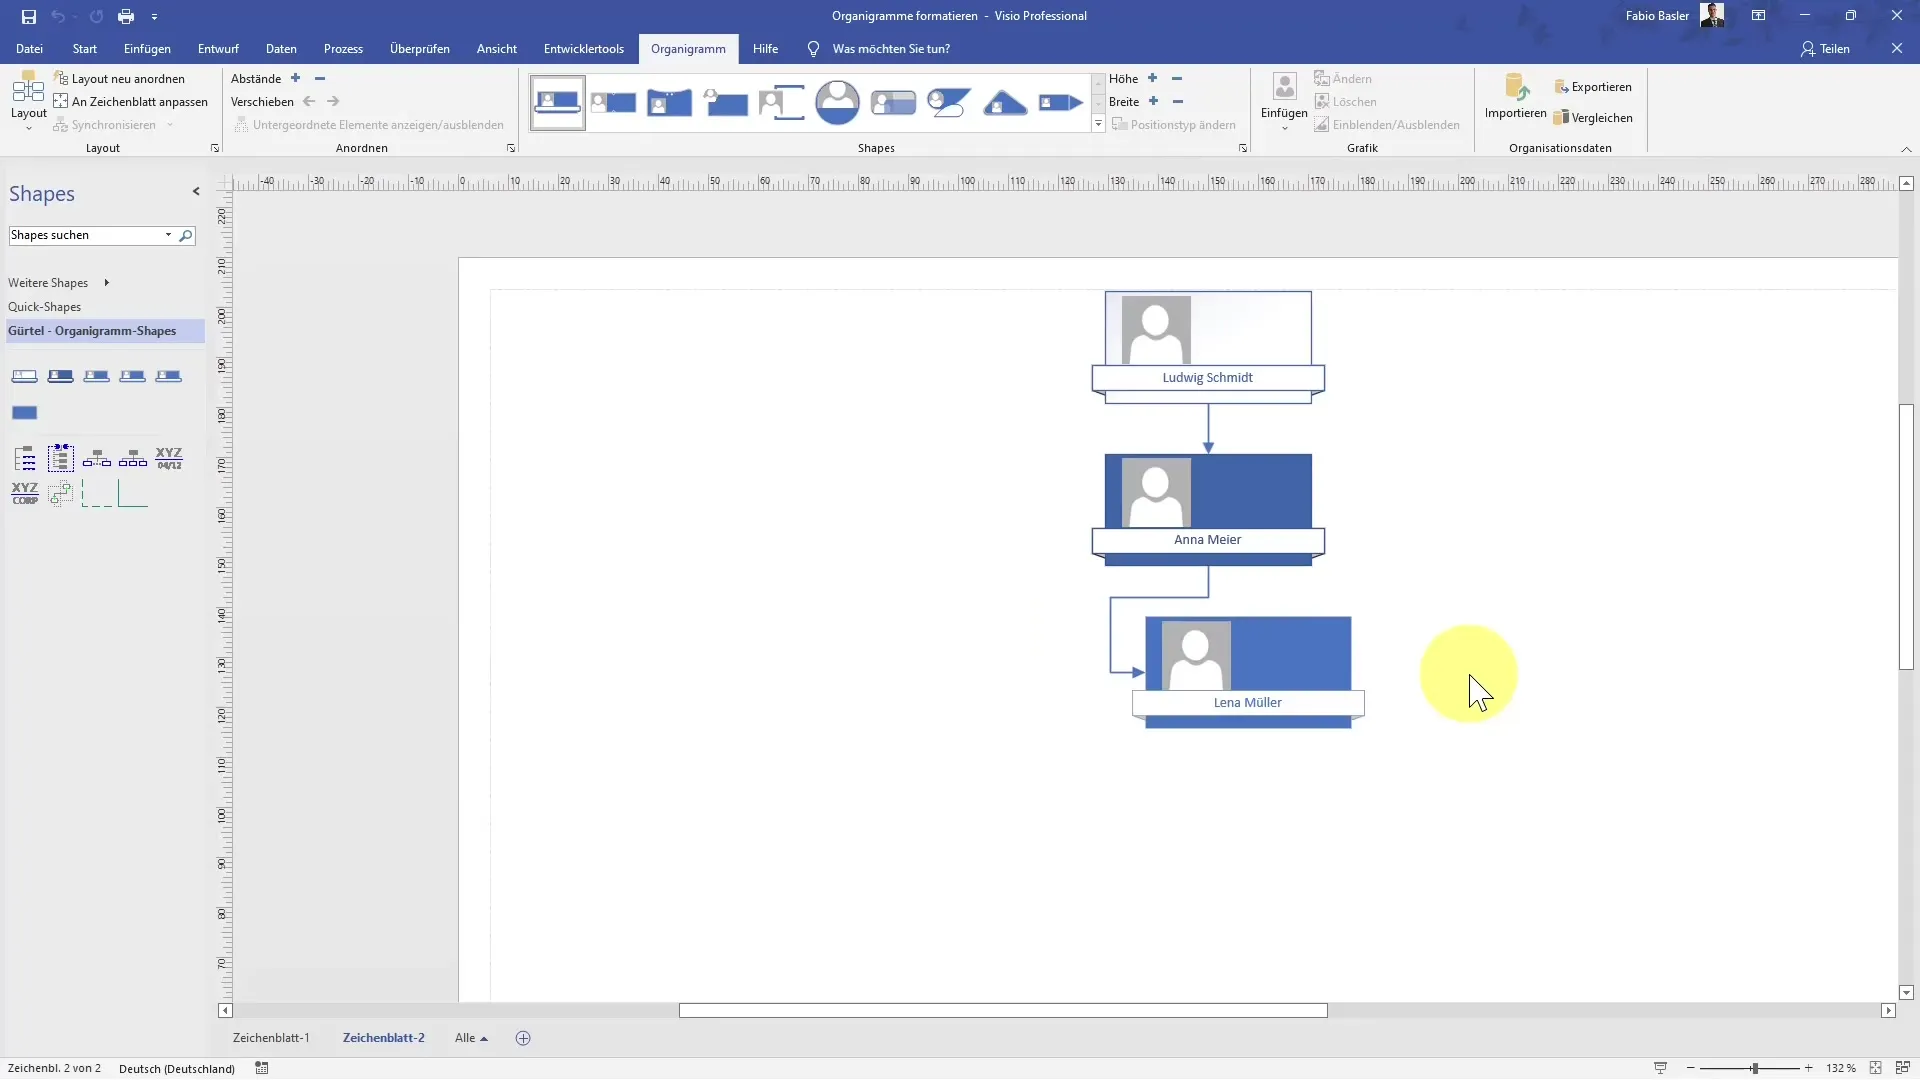Collapse the ribbon with the arrow
The image size is (1920, 1080).
click(1906, 149)
